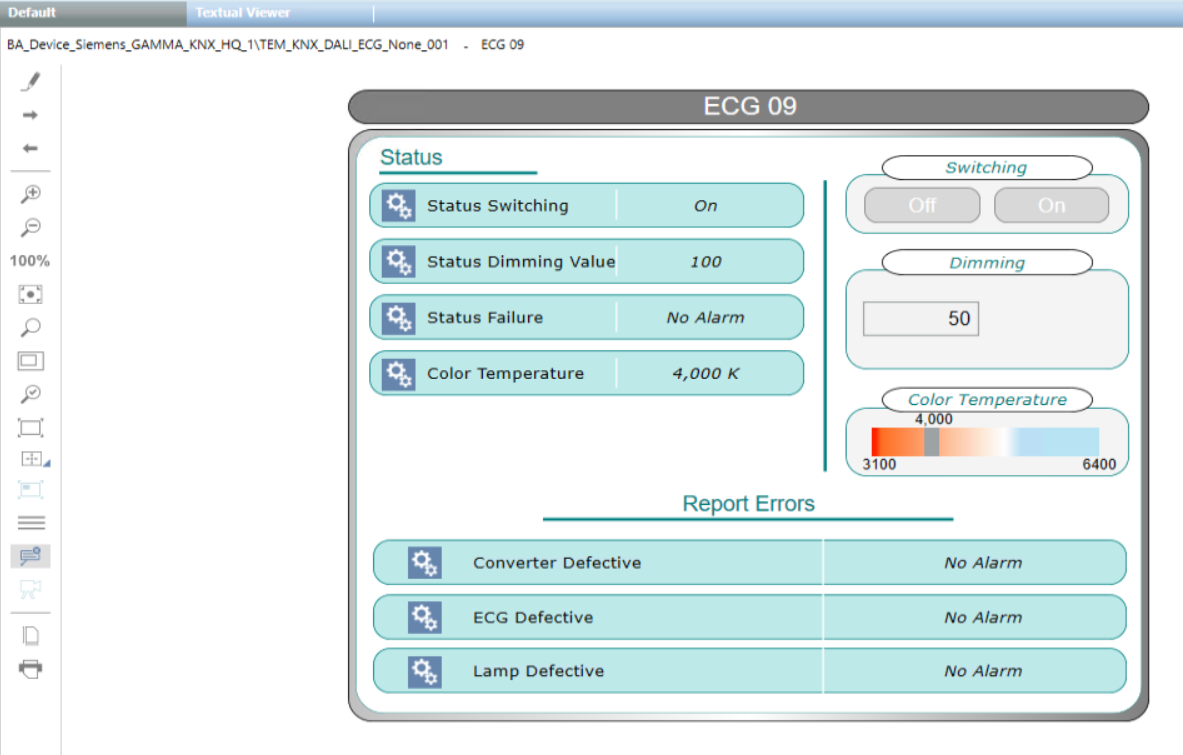The width and height of the screenshot is (1183, 755).
Task: Click the three horizontal lines icon
Action: pyautogui.click(x=31, y=523)
